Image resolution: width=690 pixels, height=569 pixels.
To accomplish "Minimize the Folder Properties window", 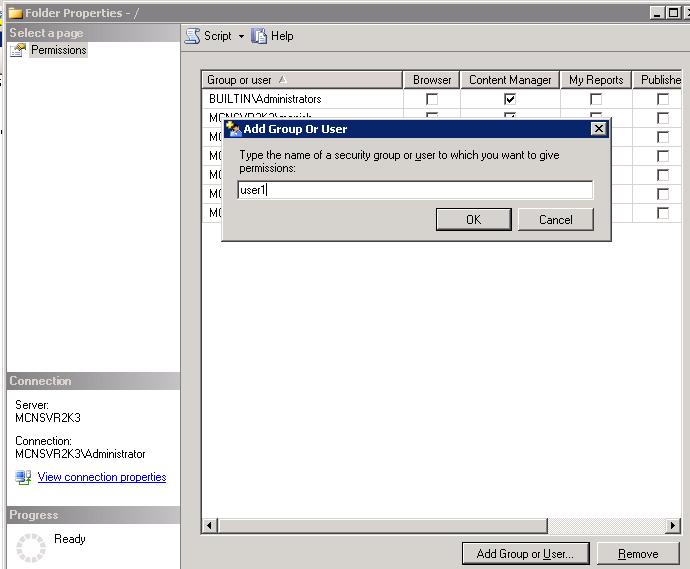I will 657,13.
